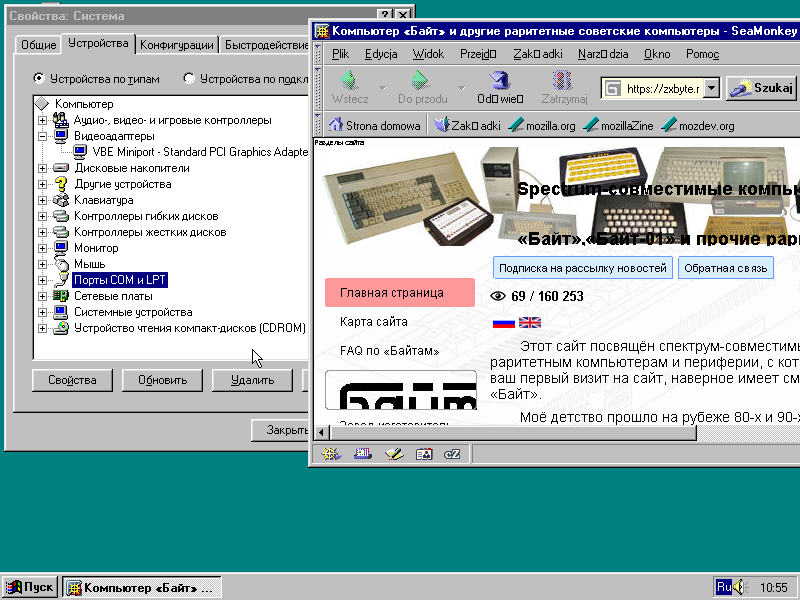The height and width of the screenshot is (600, 800).
Task: Open the Edycja menu
Action: click(x=381, y=54)
